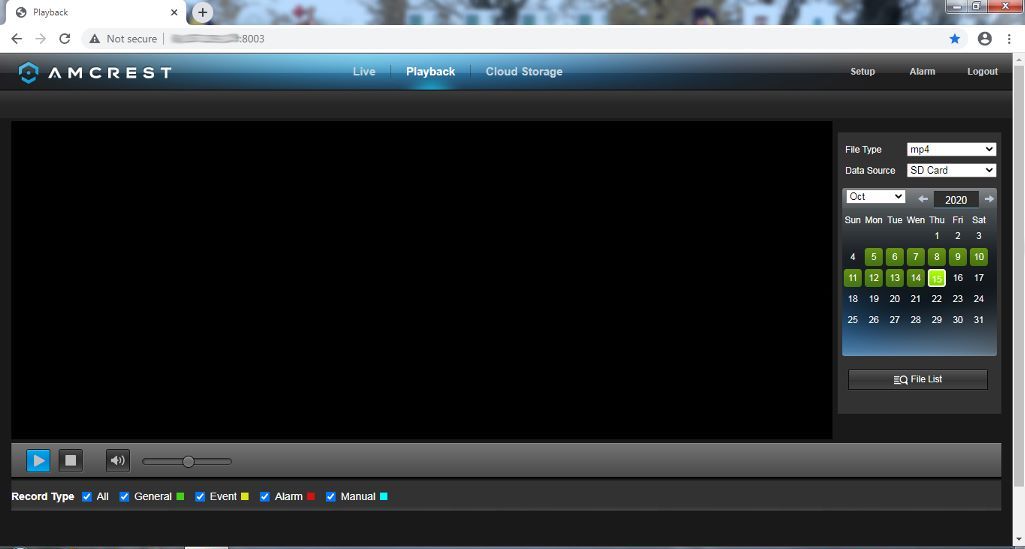Viewport: 1025px width, 549px height.
Task: Open the month dropdown showing Oct
Action: [875, 197]
